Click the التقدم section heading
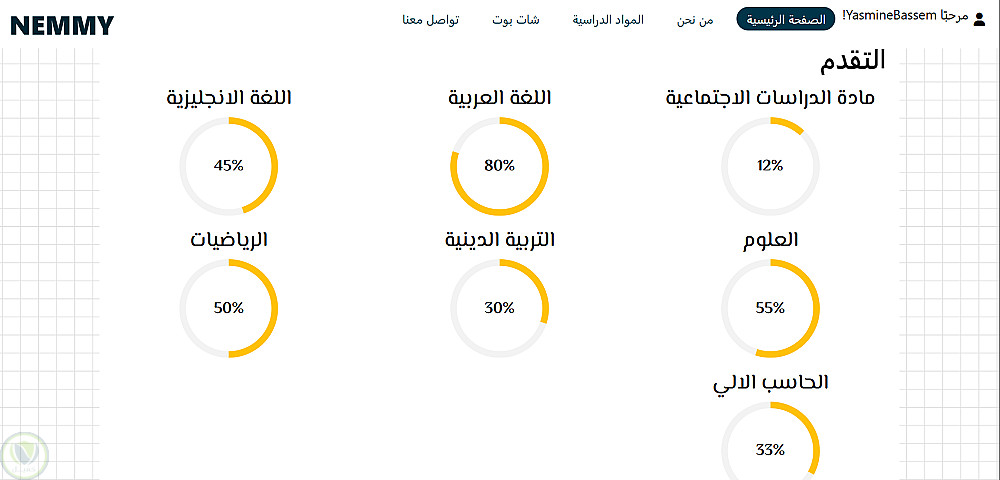This screenshot has width=1000, height=480. [x=852, y=60]
